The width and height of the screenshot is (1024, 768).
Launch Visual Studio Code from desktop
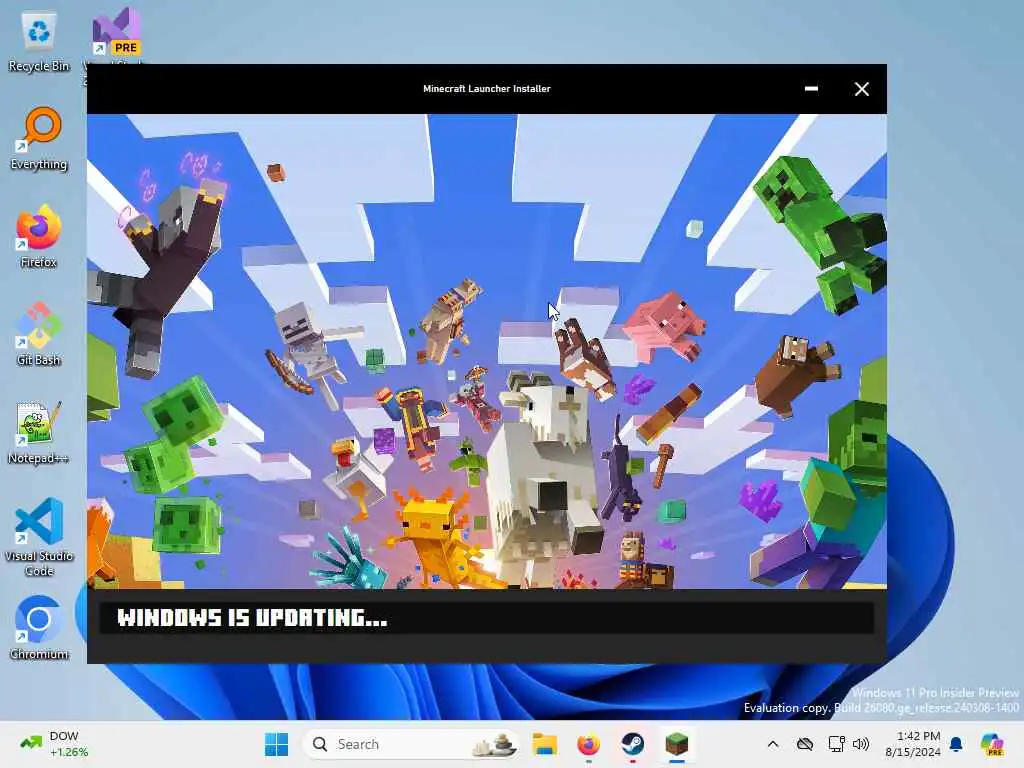click(39, 537)
